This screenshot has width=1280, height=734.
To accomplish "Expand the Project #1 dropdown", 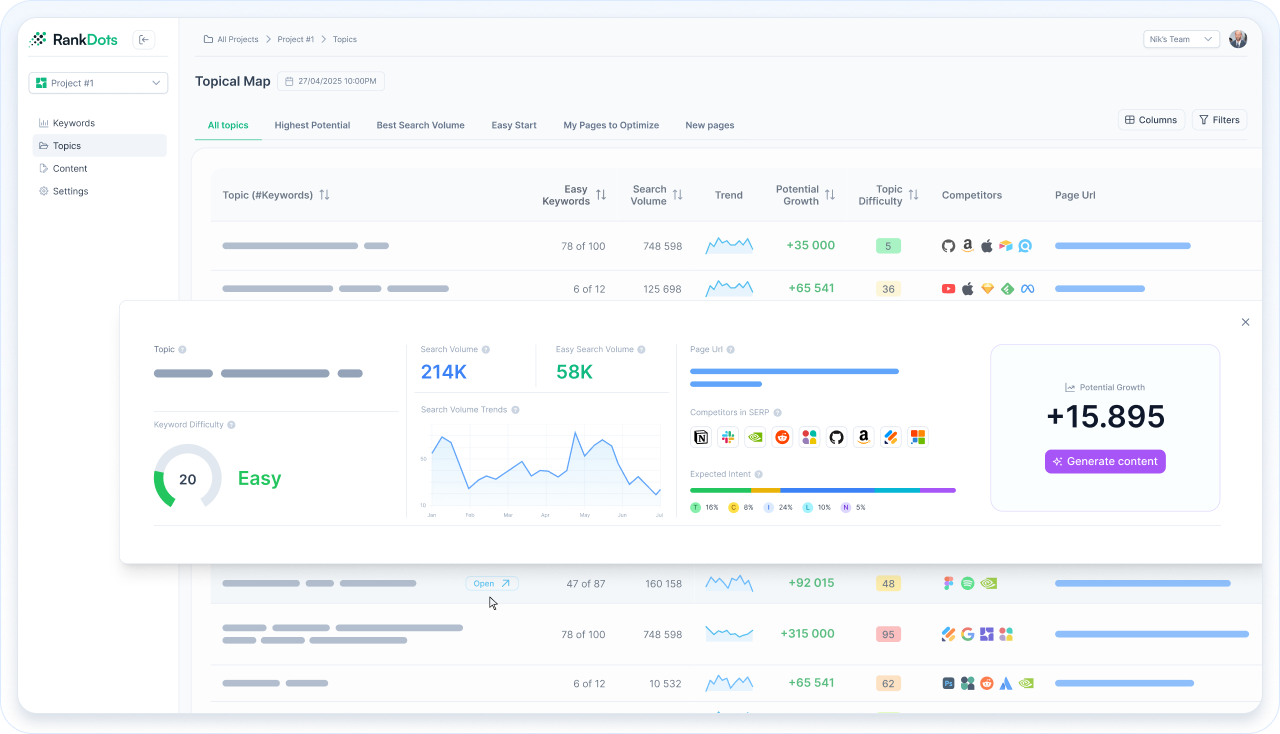I will coord(98,83).
